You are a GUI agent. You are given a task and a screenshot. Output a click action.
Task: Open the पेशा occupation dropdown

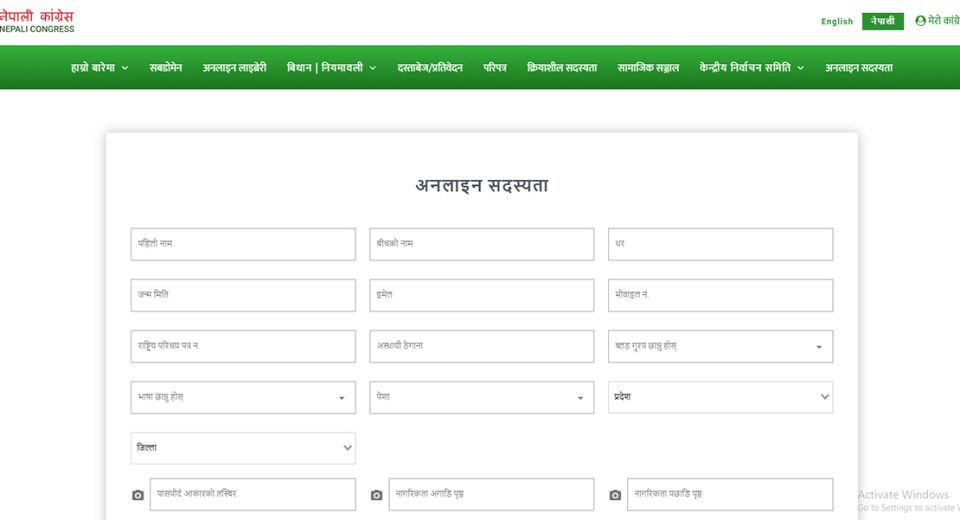coord(481,397)
